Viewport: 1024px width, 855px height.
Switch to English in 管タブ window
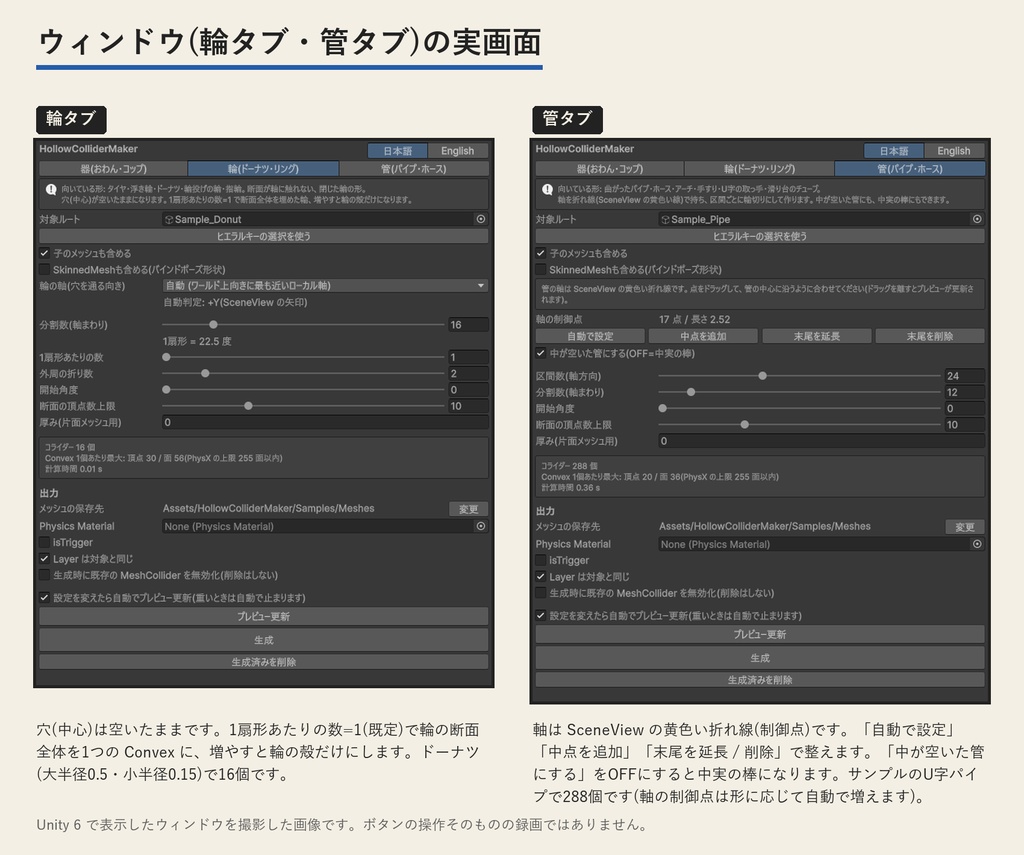point(954,151)
